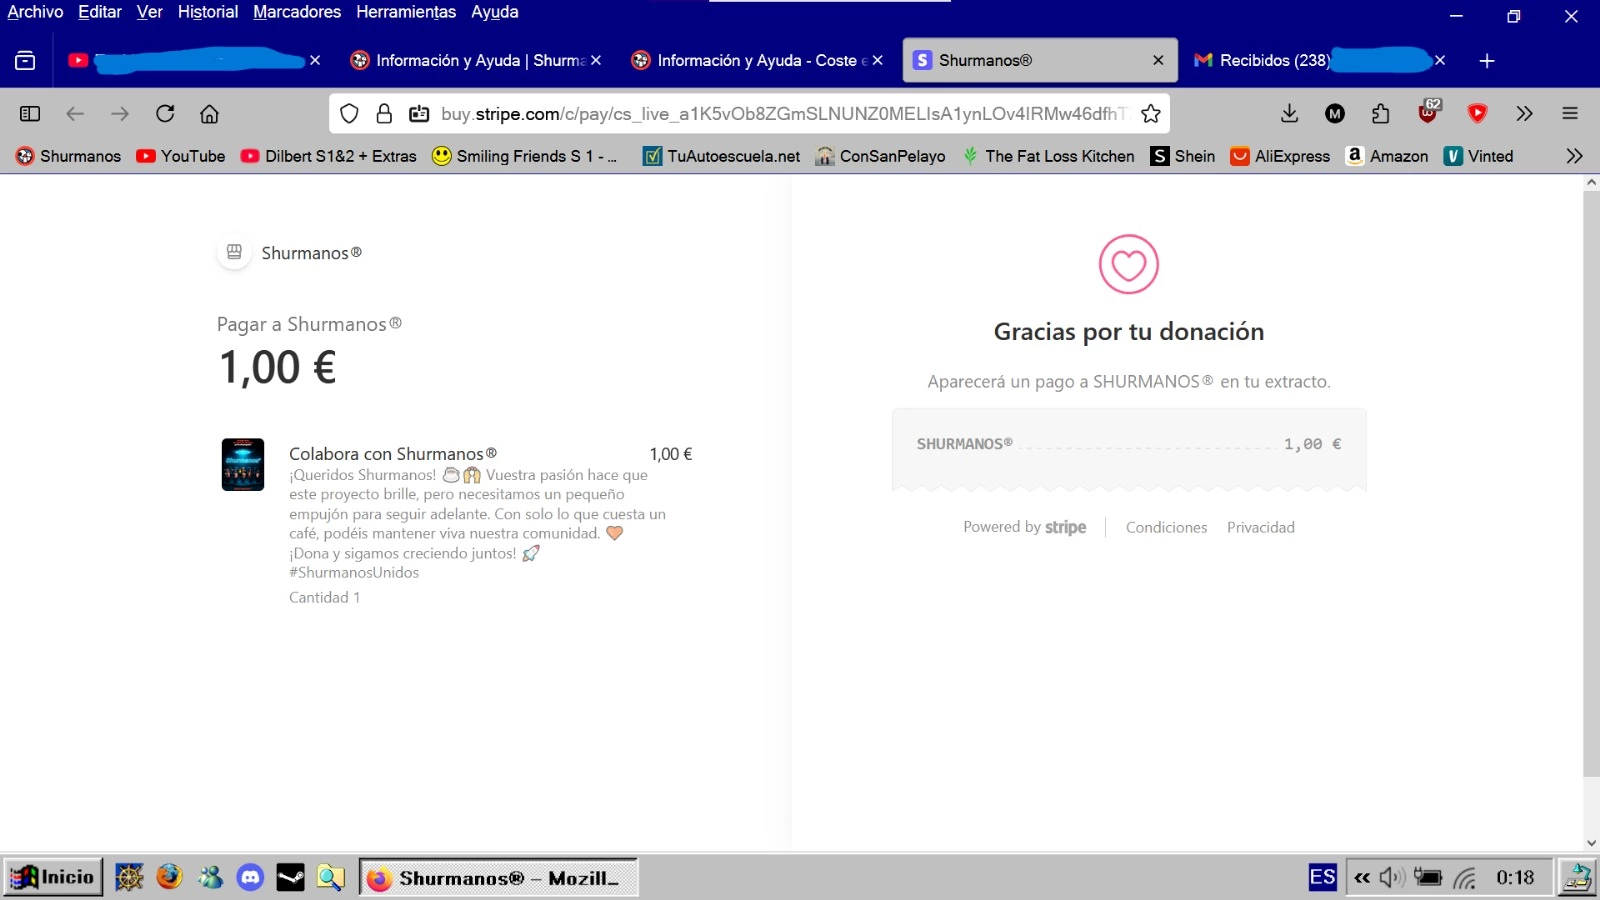Open The Fat Loss Kitchen bookmark
Screen dimensions: 1600x900
[x=1048, y=156]
